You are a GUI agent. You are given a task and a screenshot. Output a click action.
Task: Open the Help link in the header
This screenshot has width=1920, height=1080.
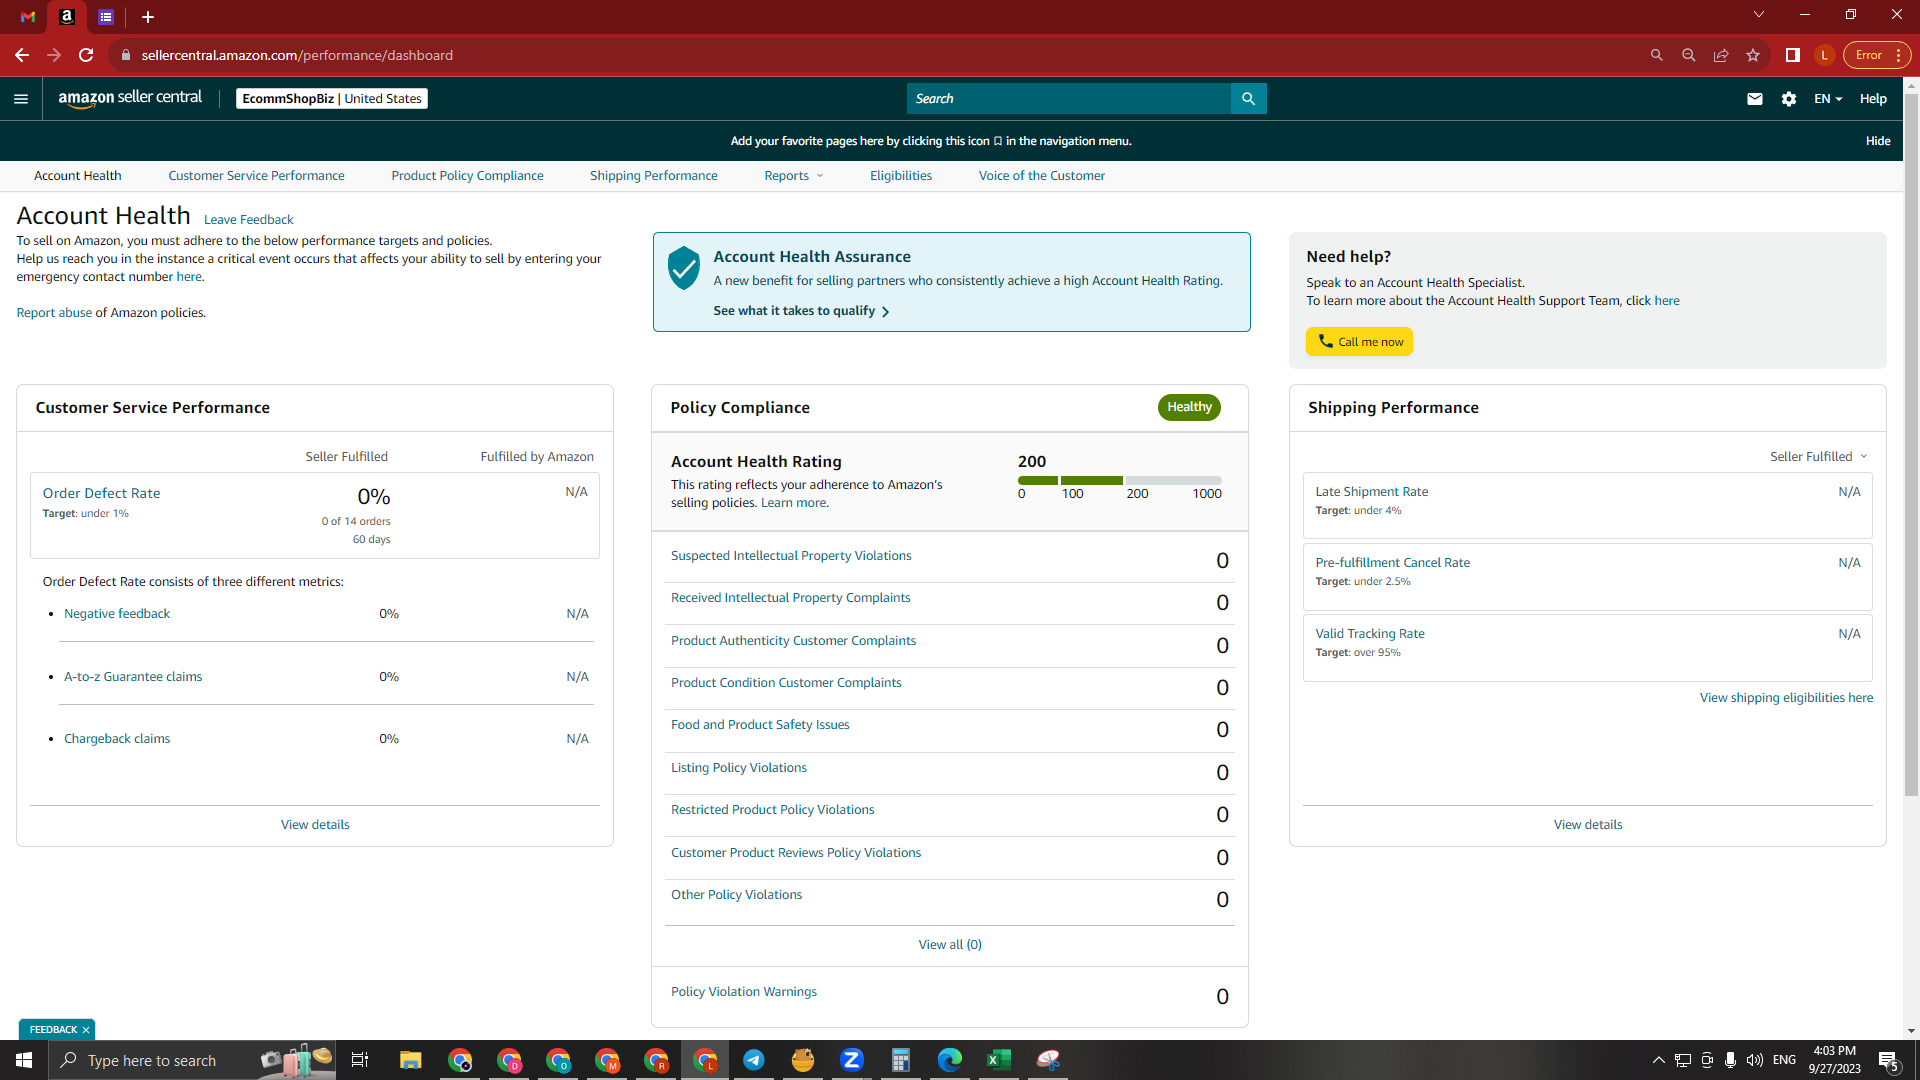coord(1873,99)
